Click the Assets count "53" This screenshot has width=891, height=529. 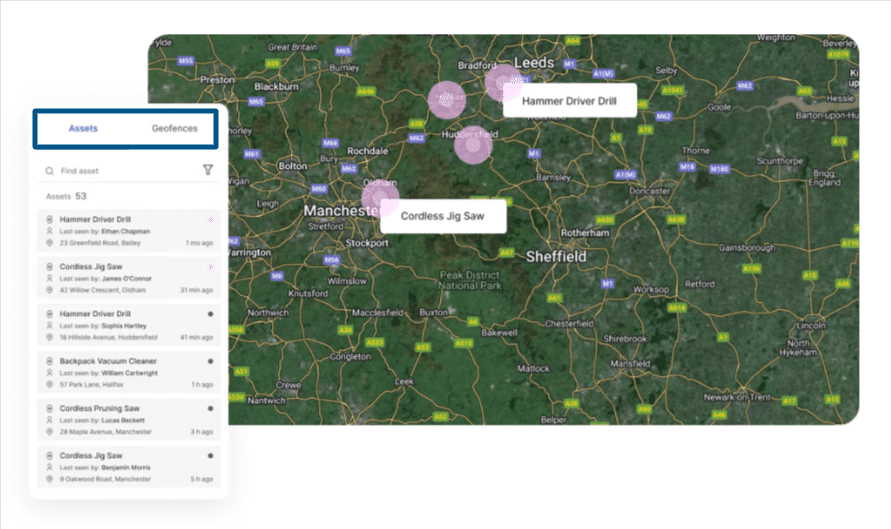point(81,196)
